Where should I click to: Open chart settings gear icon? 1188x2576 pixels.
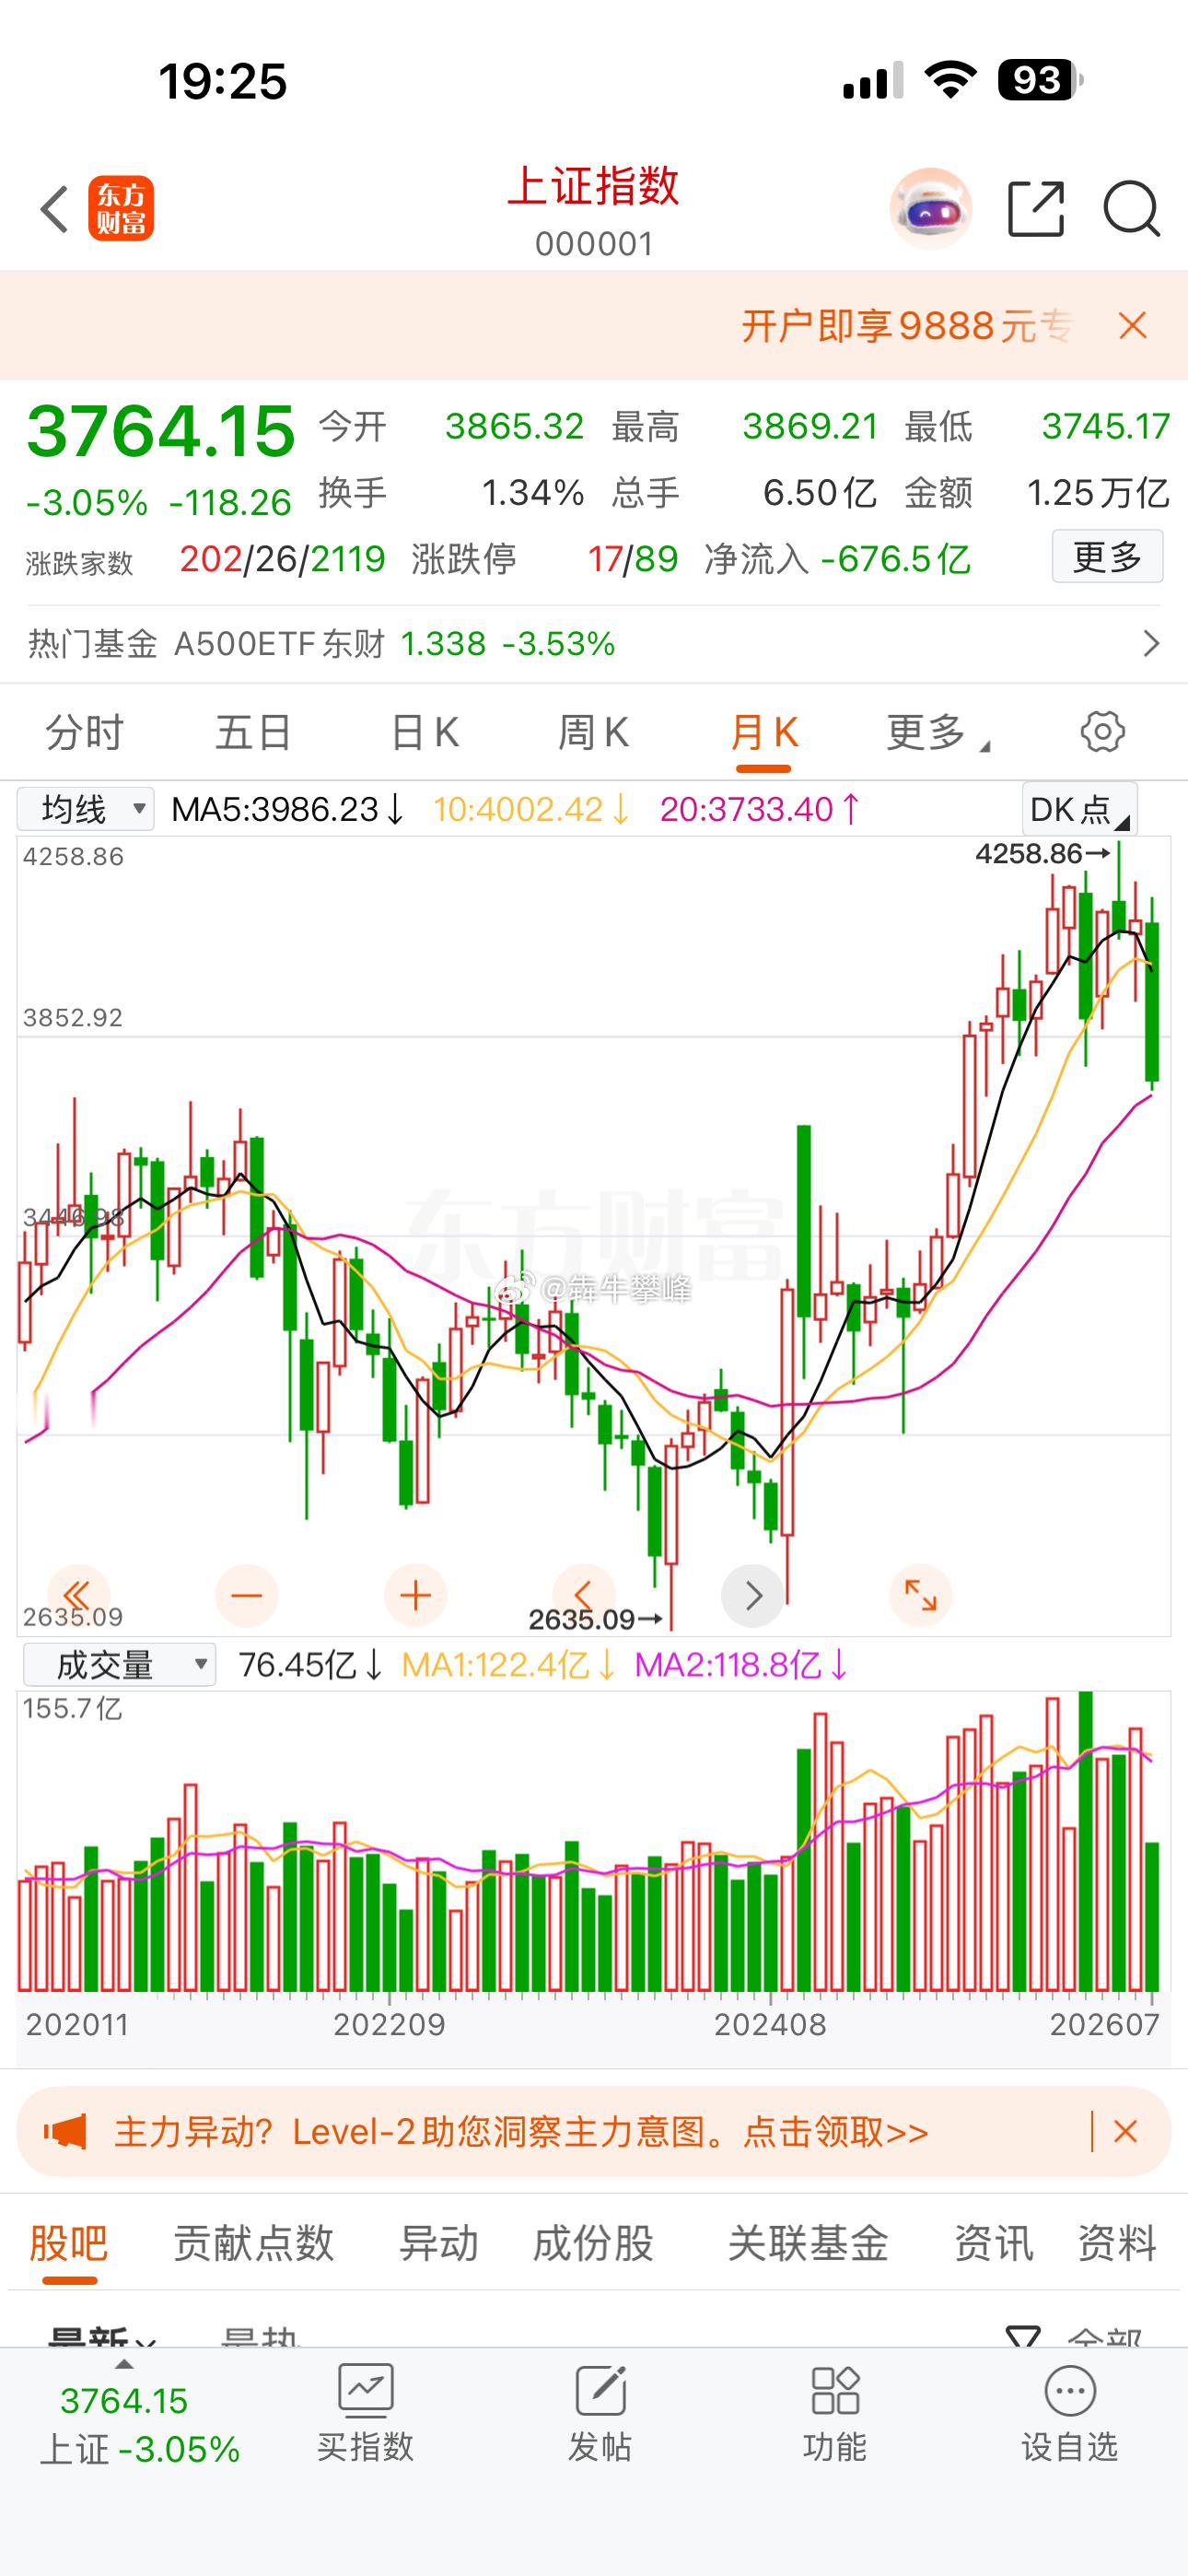(1103, 732)
